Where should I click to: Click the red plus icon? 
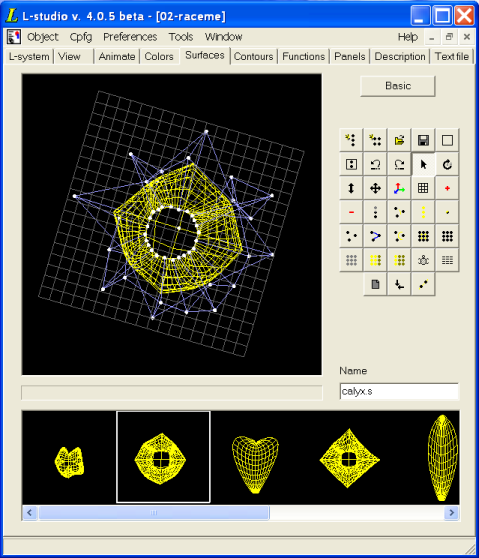point(447,188)
